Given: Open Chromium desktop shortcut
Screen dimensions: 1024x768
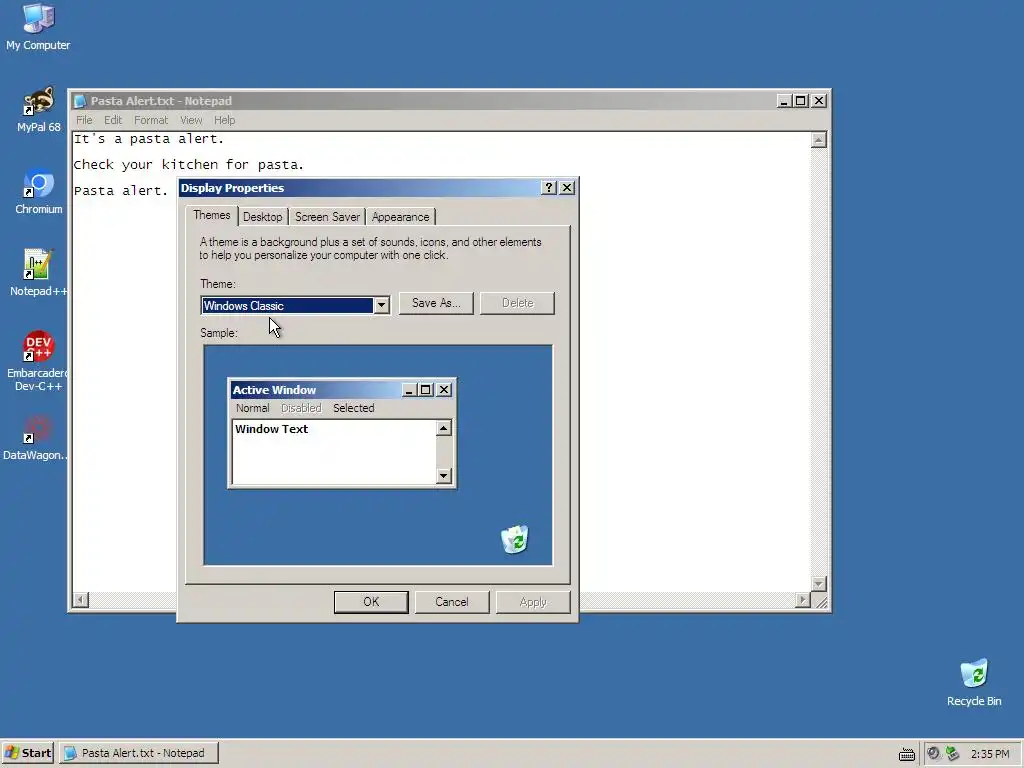Looking at the screenshot, I should tap(38, 191).
